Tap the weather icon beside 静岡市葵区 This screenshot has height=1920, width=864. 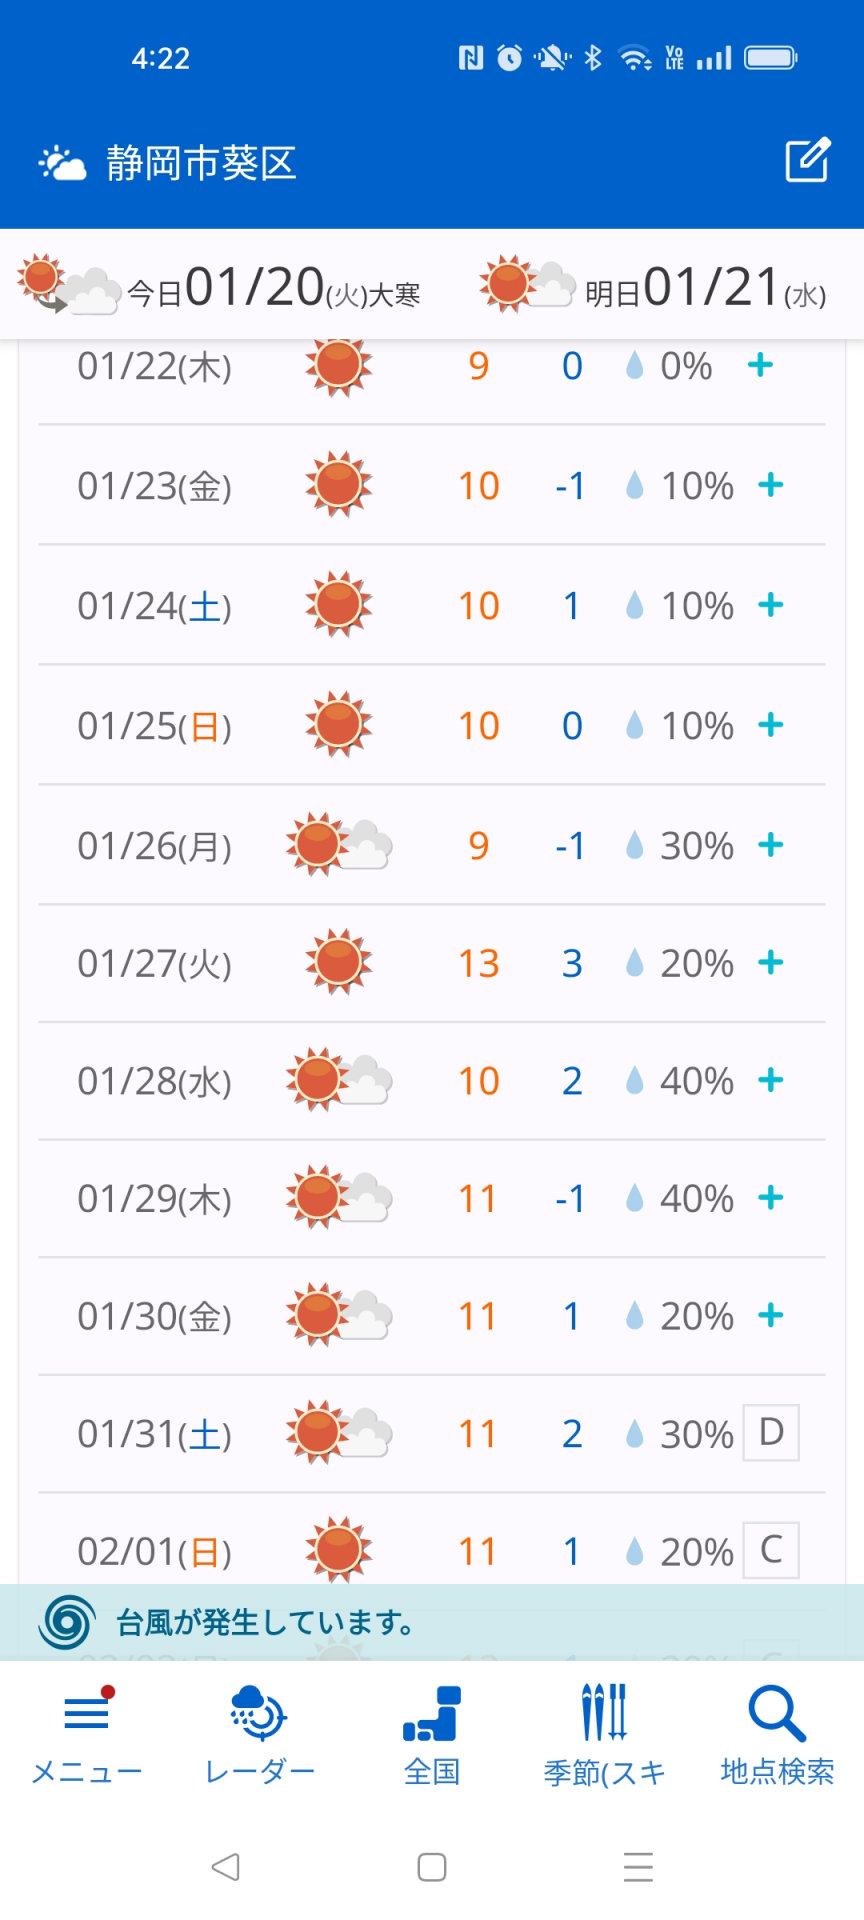coord(62,163)
